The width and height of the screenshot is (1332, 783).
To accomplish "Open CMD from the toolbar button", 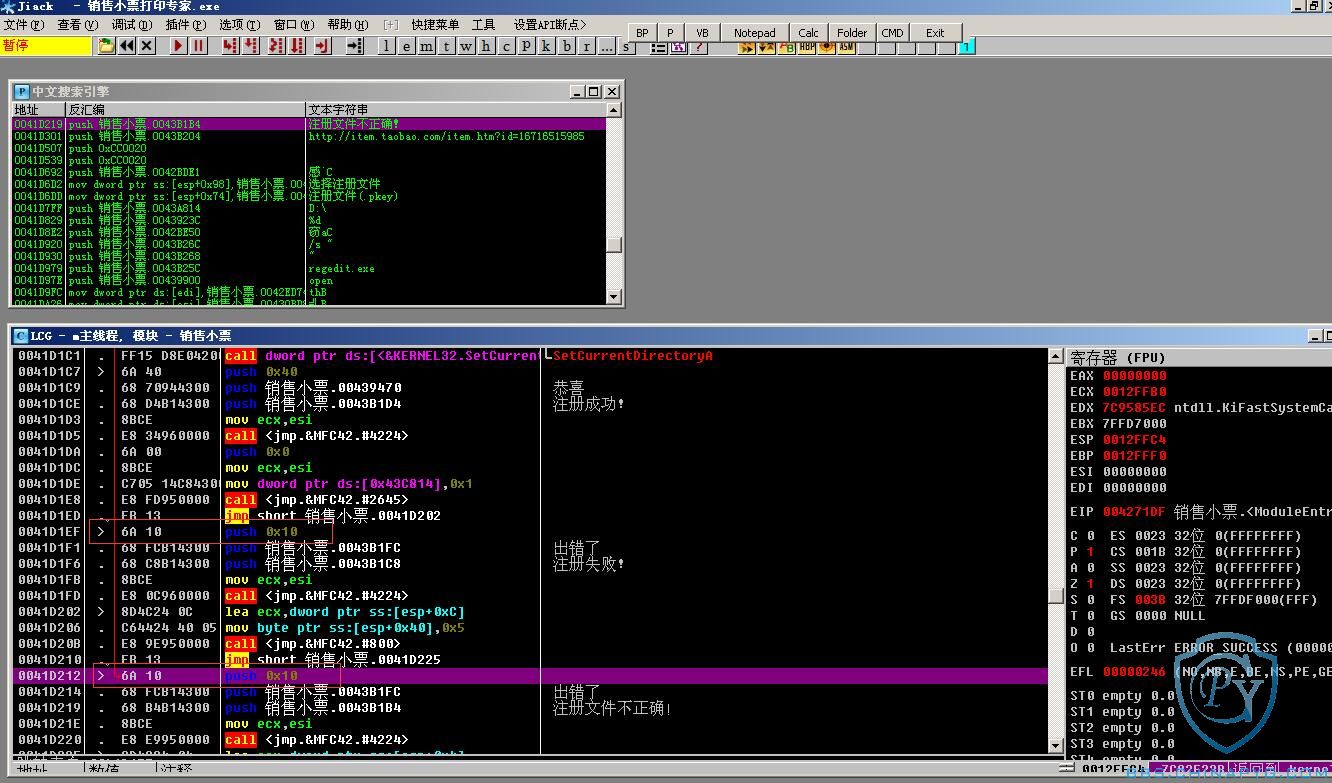I will tap(892, 33).
